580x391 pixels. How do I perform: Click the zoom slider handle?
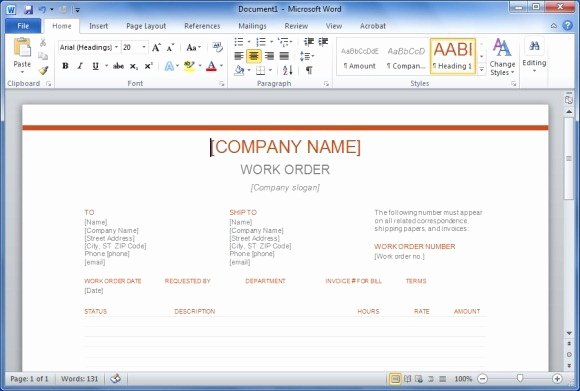pos(520,378)
